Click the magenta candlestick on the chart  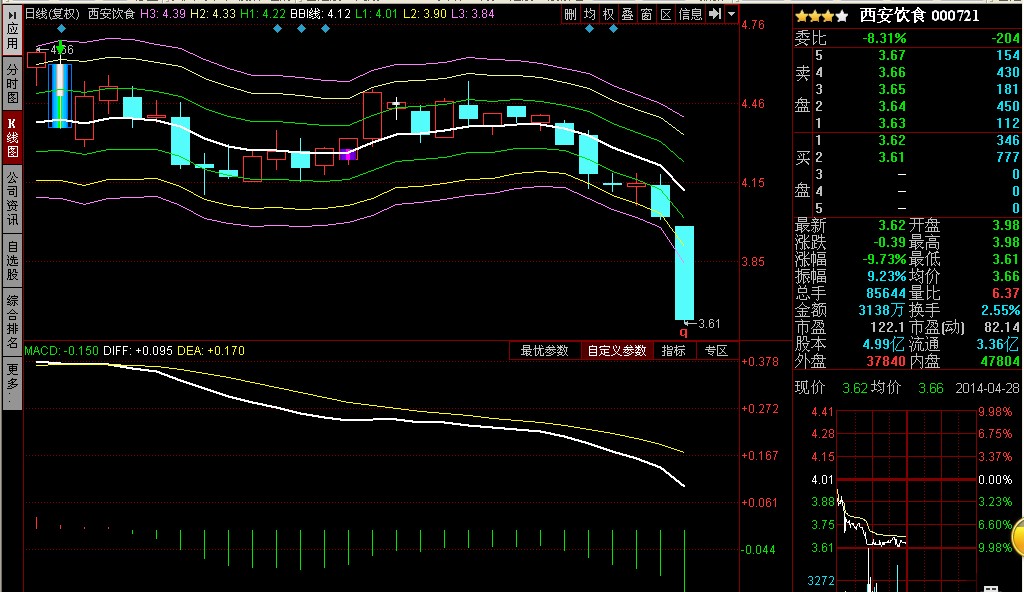(x=348, y=155)
